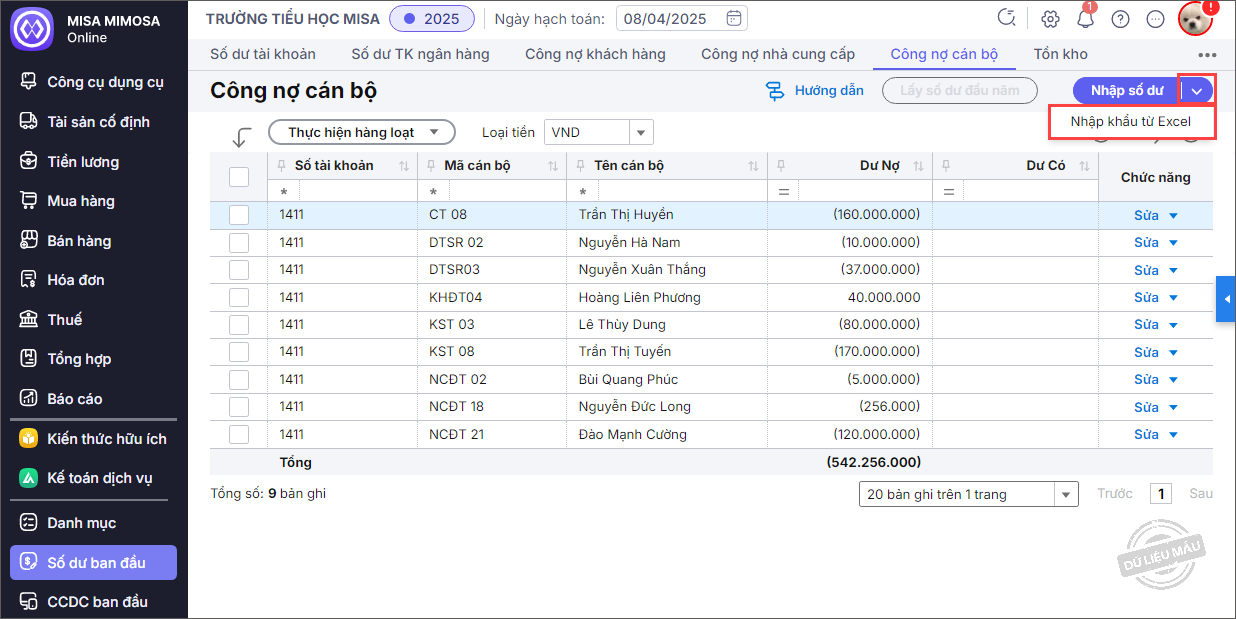
Task: Click the three-dot more tabs icon
Action: point(1207,55)
